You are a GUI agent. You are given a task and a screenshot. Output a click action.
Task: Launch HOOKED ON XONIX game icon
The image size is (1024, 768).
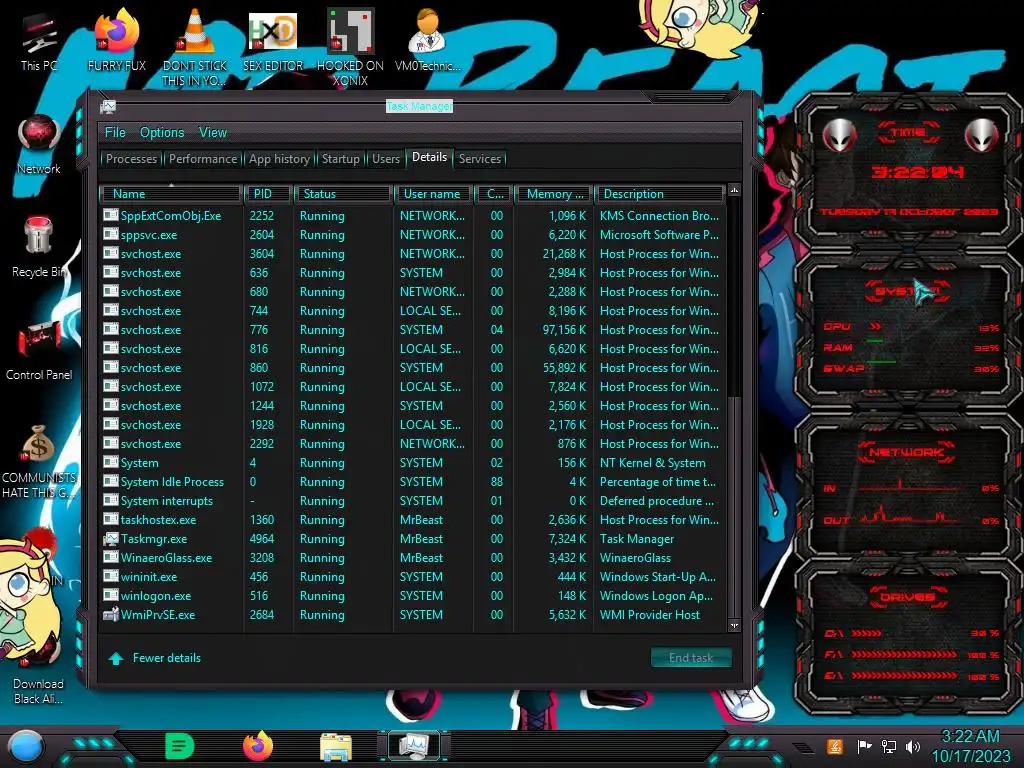tap(350, 47)
